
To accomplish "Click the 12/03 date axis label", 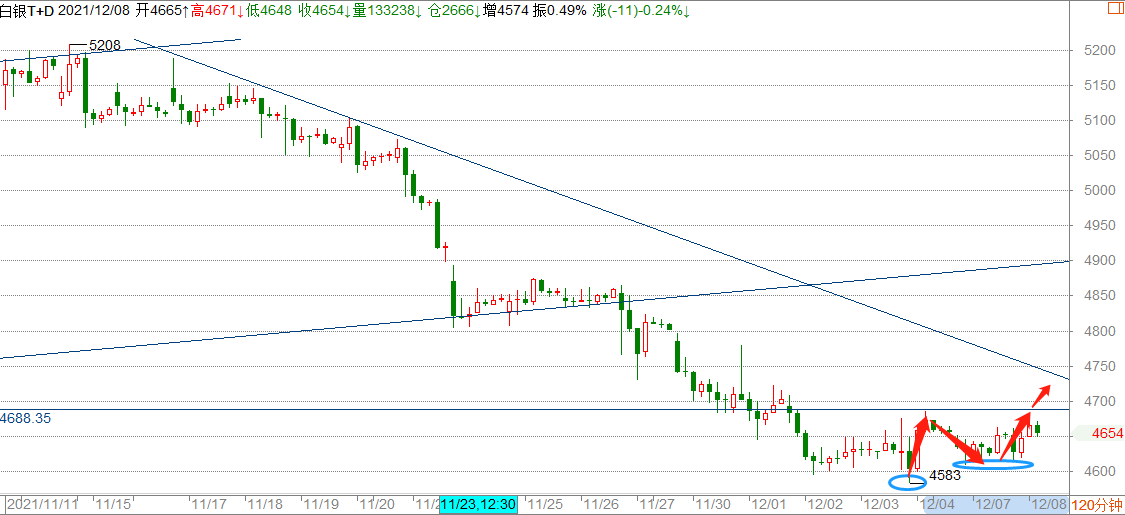I will tap(882, 505).
